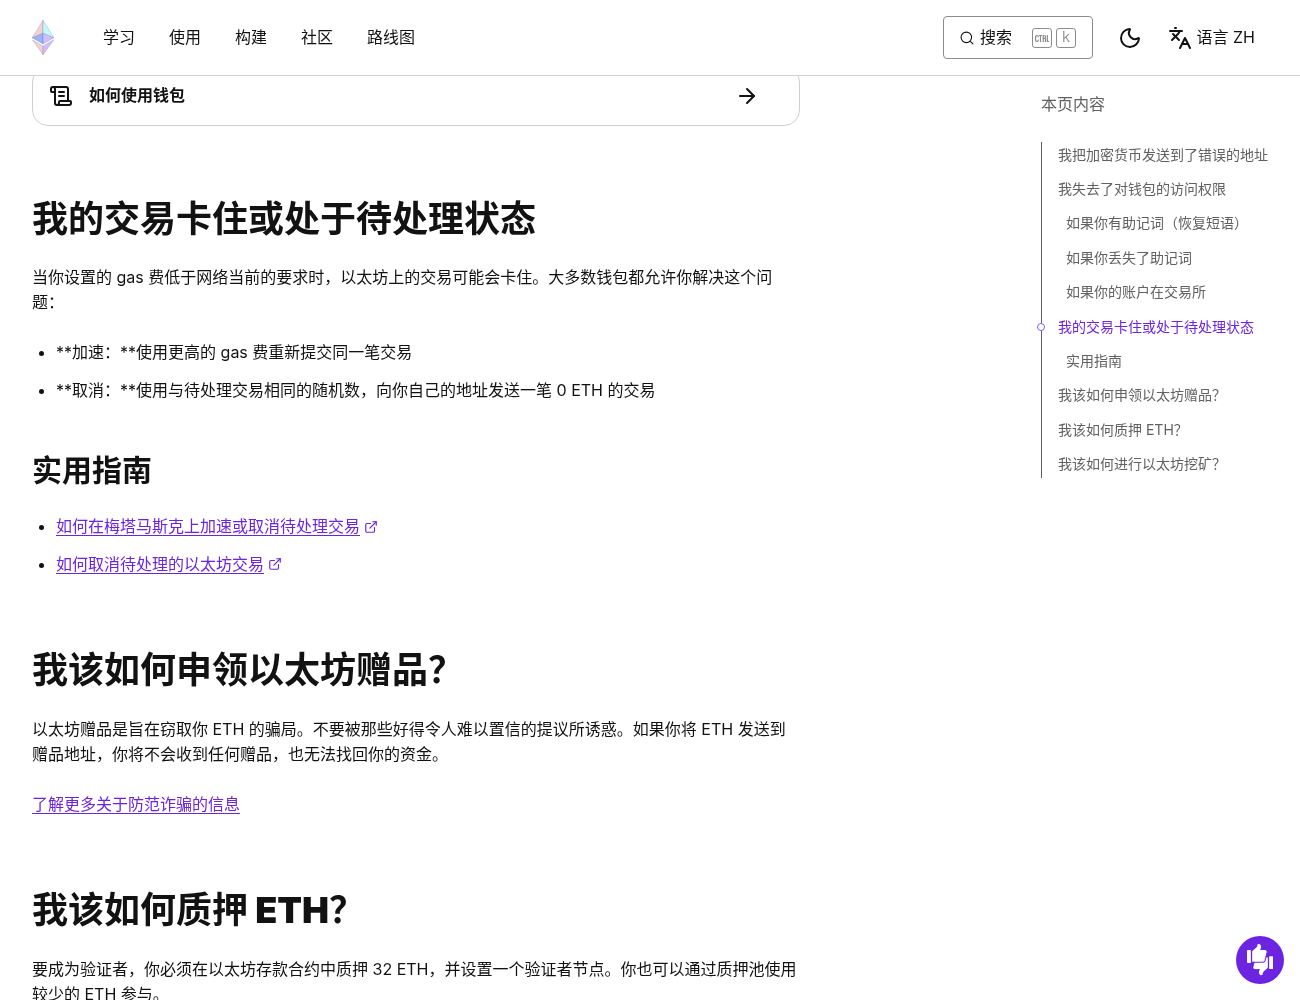Click the heading 实用指南 in article
Viewport: 1300px width, 1000px height.
click(92, 470)
